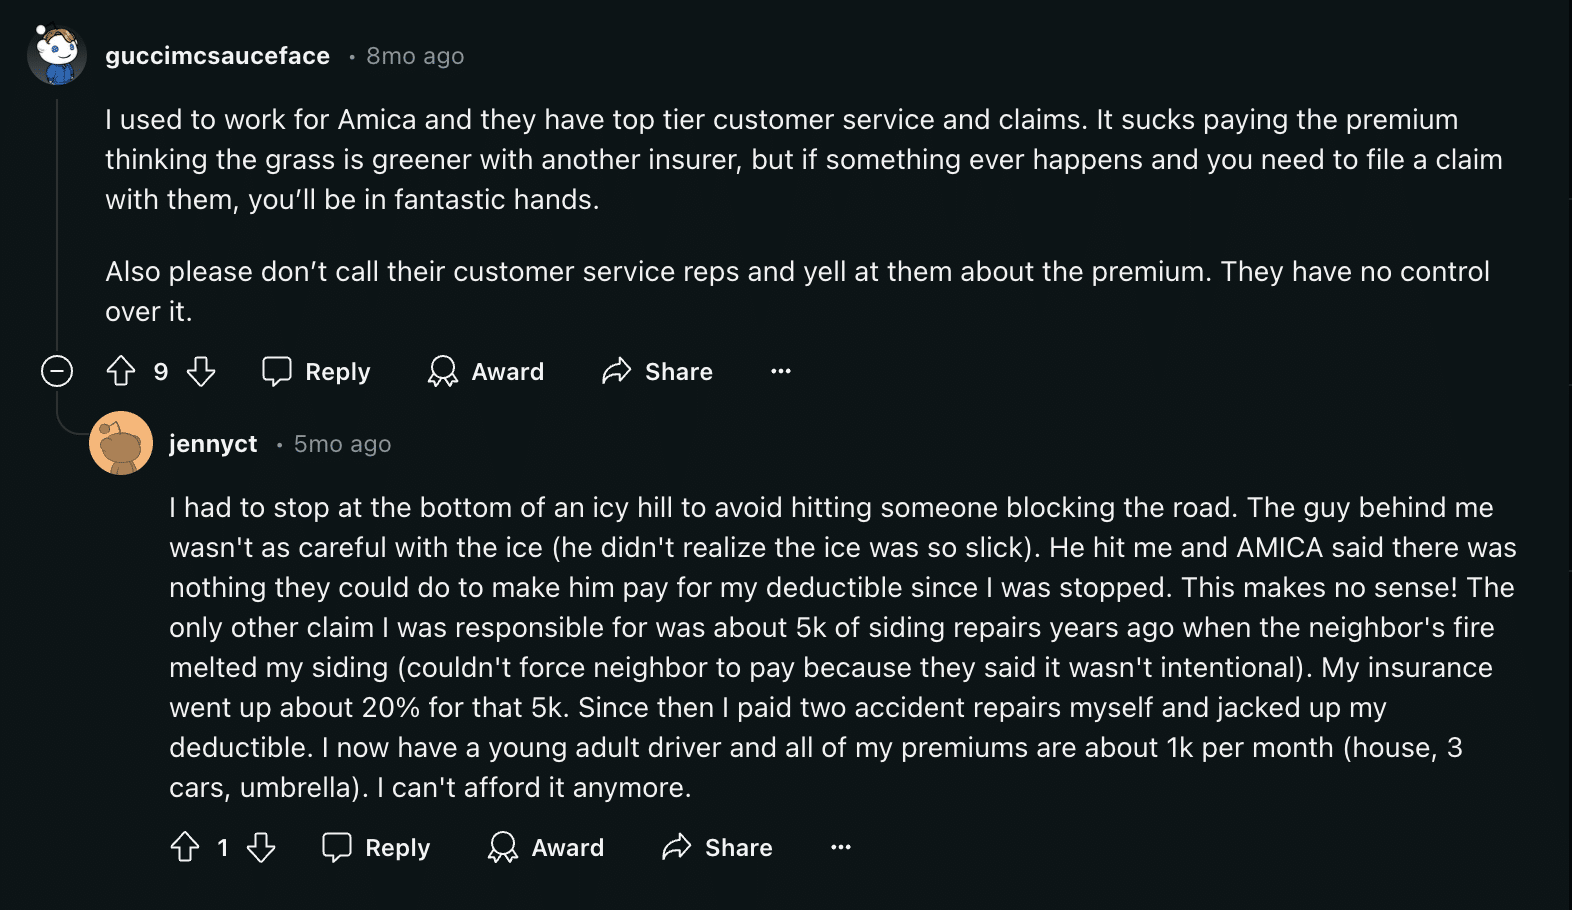1572x910 pixels.
Task: Click guccimcsauceface's avatar image
Action: pyautogui.click(x=58, y=55)
